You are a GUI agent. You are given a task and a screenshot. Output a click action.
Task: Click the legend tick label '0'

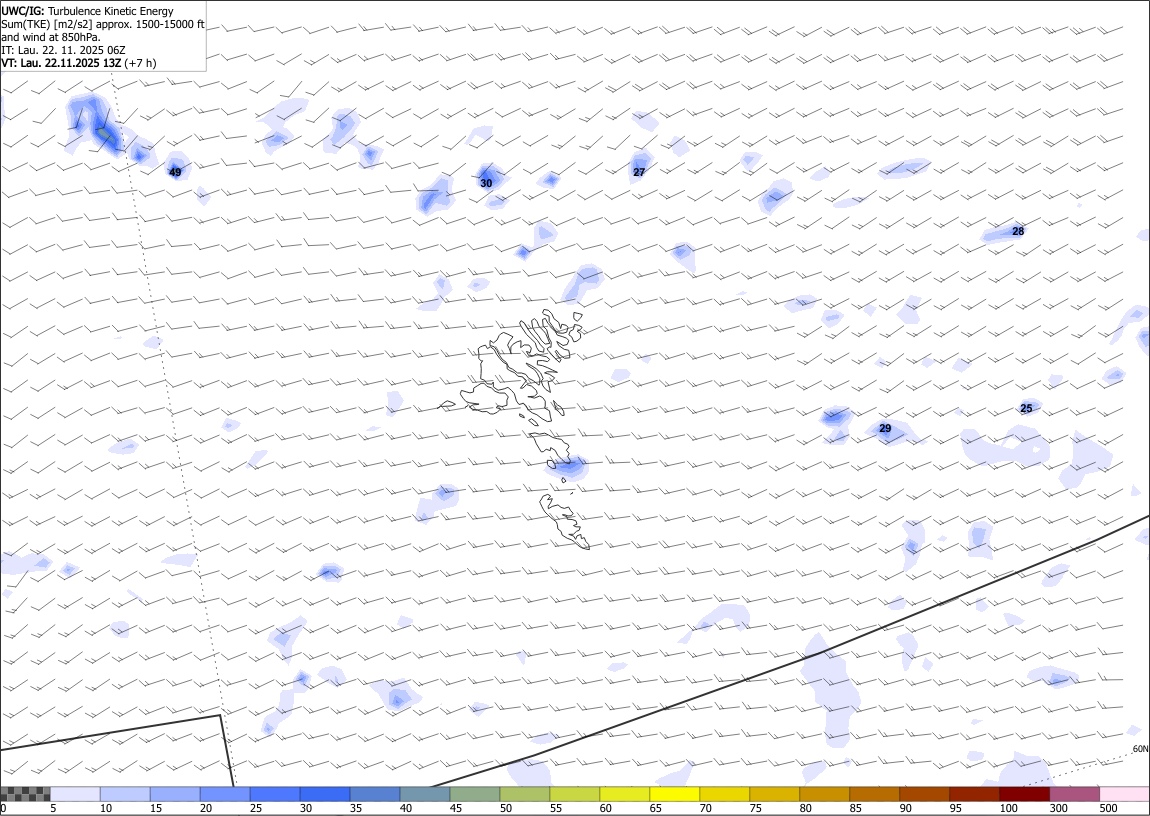(4, 808)
